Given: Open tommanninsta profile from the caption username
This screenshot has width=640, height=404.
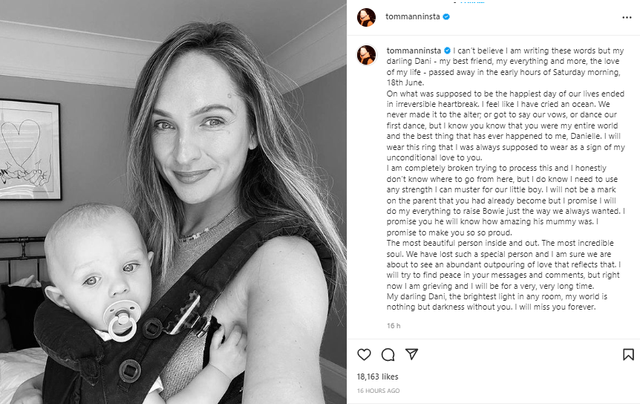Looking at the screenshot, I should pos(412,47).
